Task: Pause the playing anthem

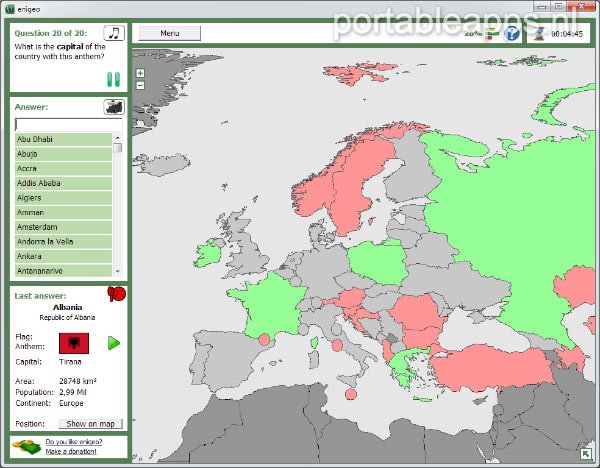Action: [x=114, y=80]
